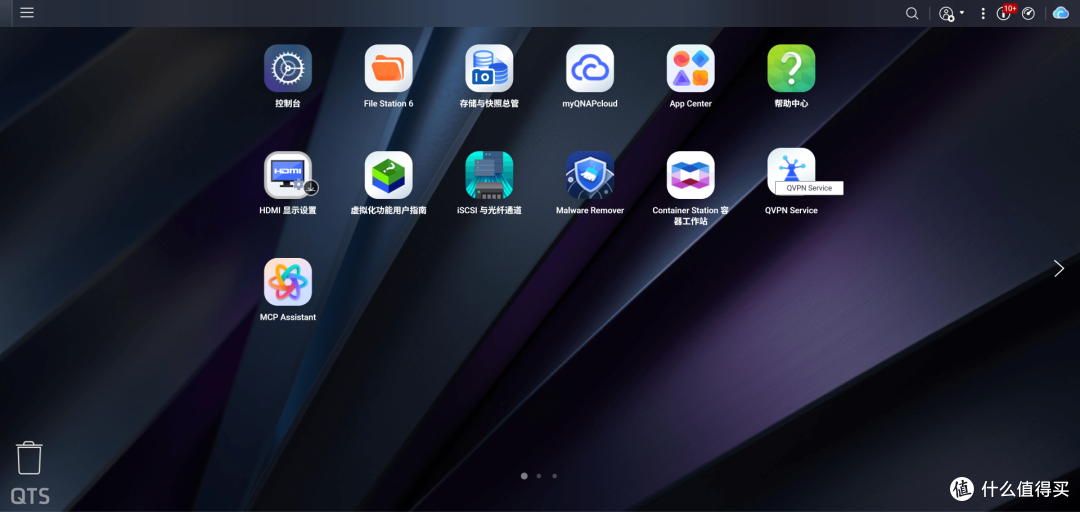Launch File Station 6
Screen dimensions: 1080x512
click(x=388, y=68)
